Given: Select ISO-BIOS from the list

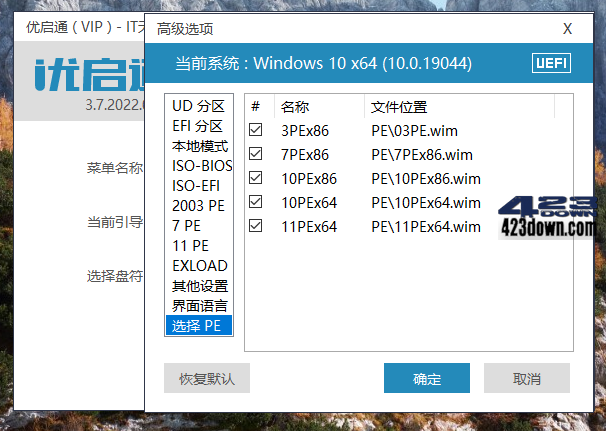Looking at the screenshot, I should tap(201, 166).
